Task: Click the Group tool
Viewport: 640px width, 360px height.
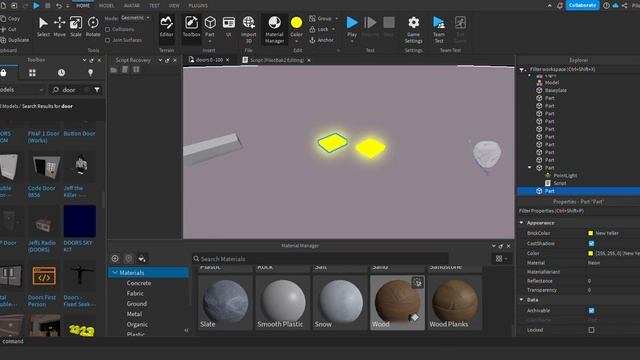Action: click(320, 18)
